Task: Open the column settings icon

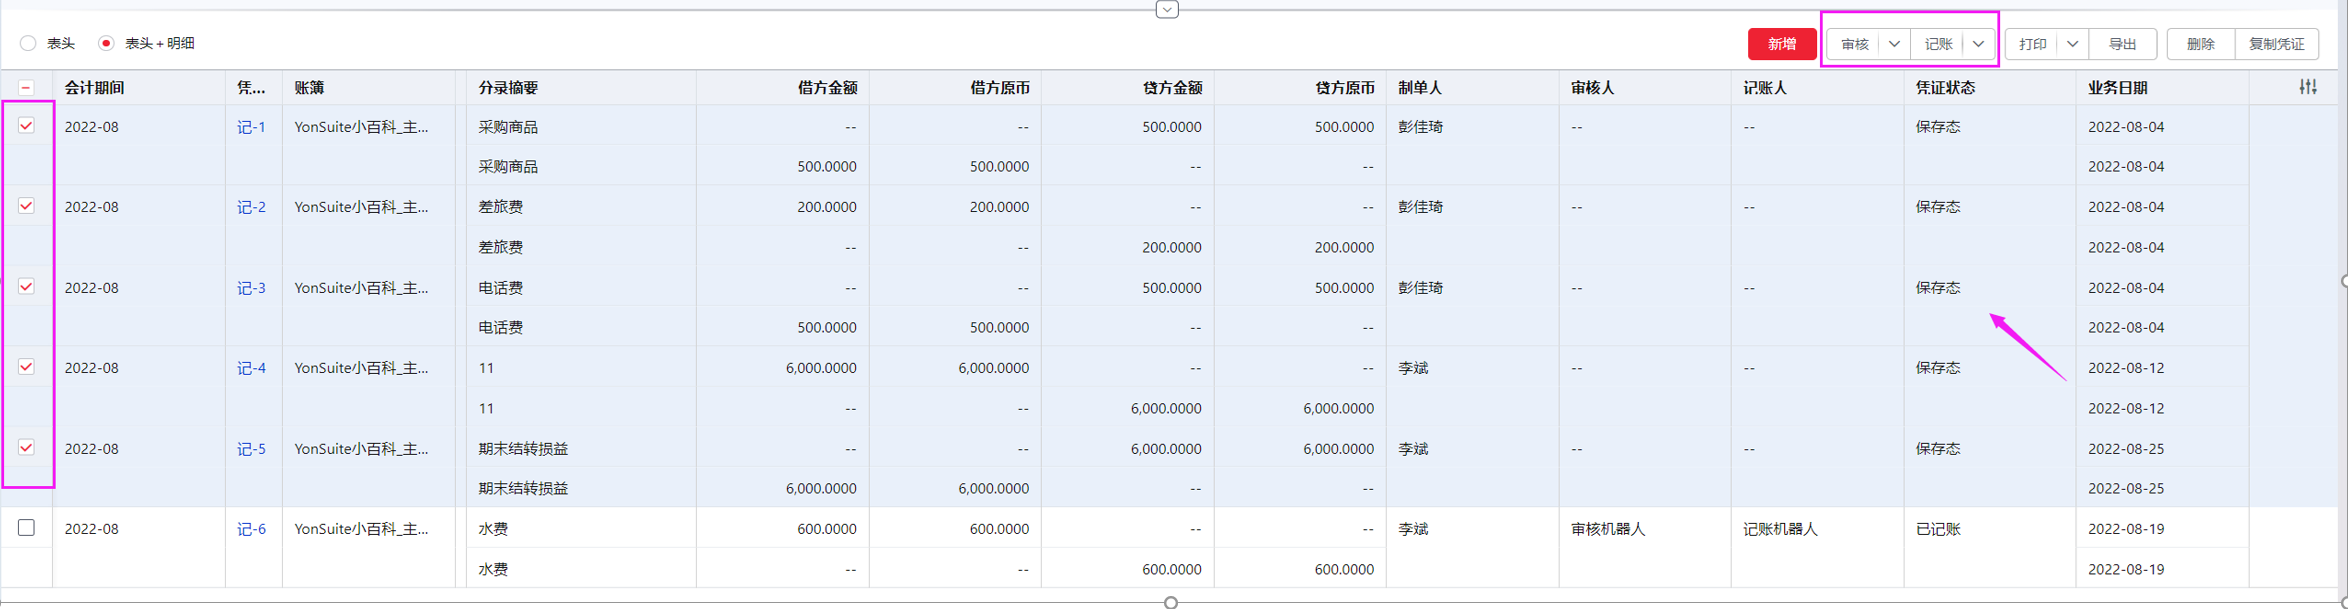Action: pyautogui.click(x=2308, y=87)
